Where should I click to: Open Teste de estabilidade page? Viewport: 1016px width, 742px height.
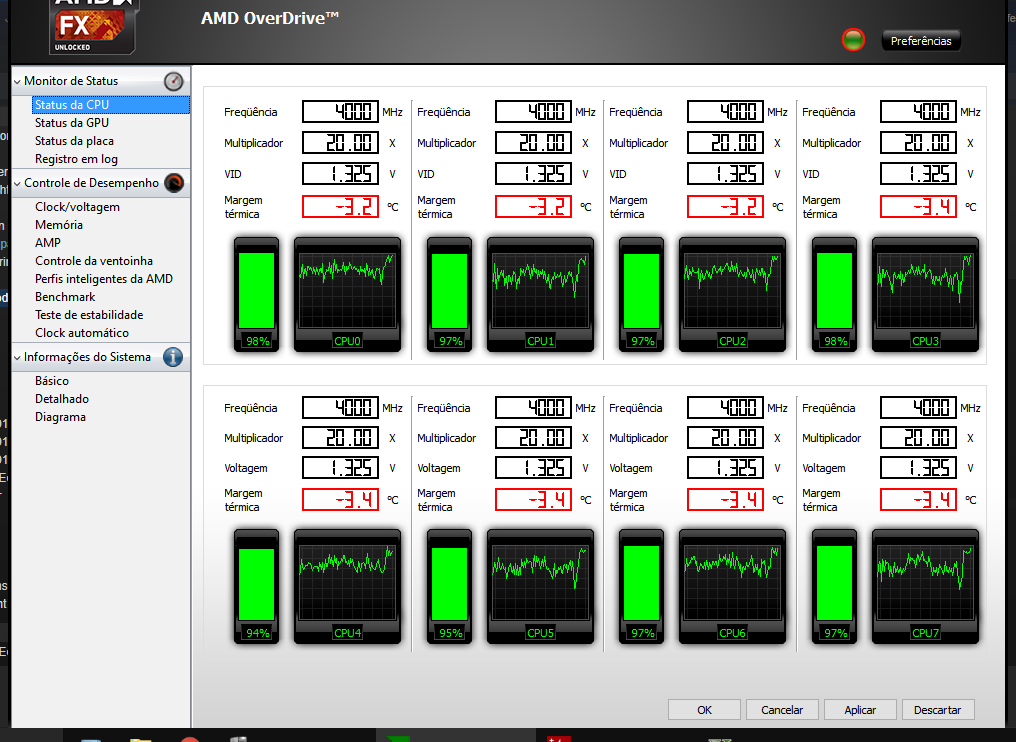click(89, 315)
